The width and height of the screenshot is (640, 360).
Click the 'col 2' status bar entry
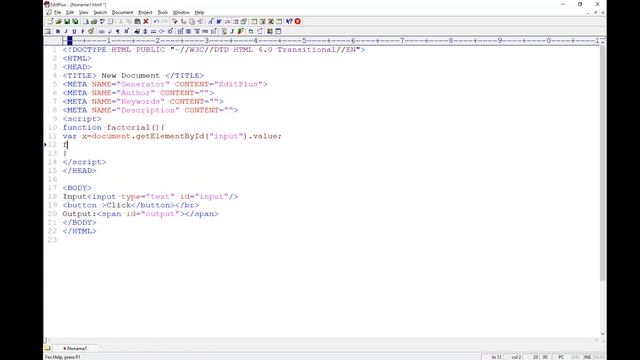516,357
